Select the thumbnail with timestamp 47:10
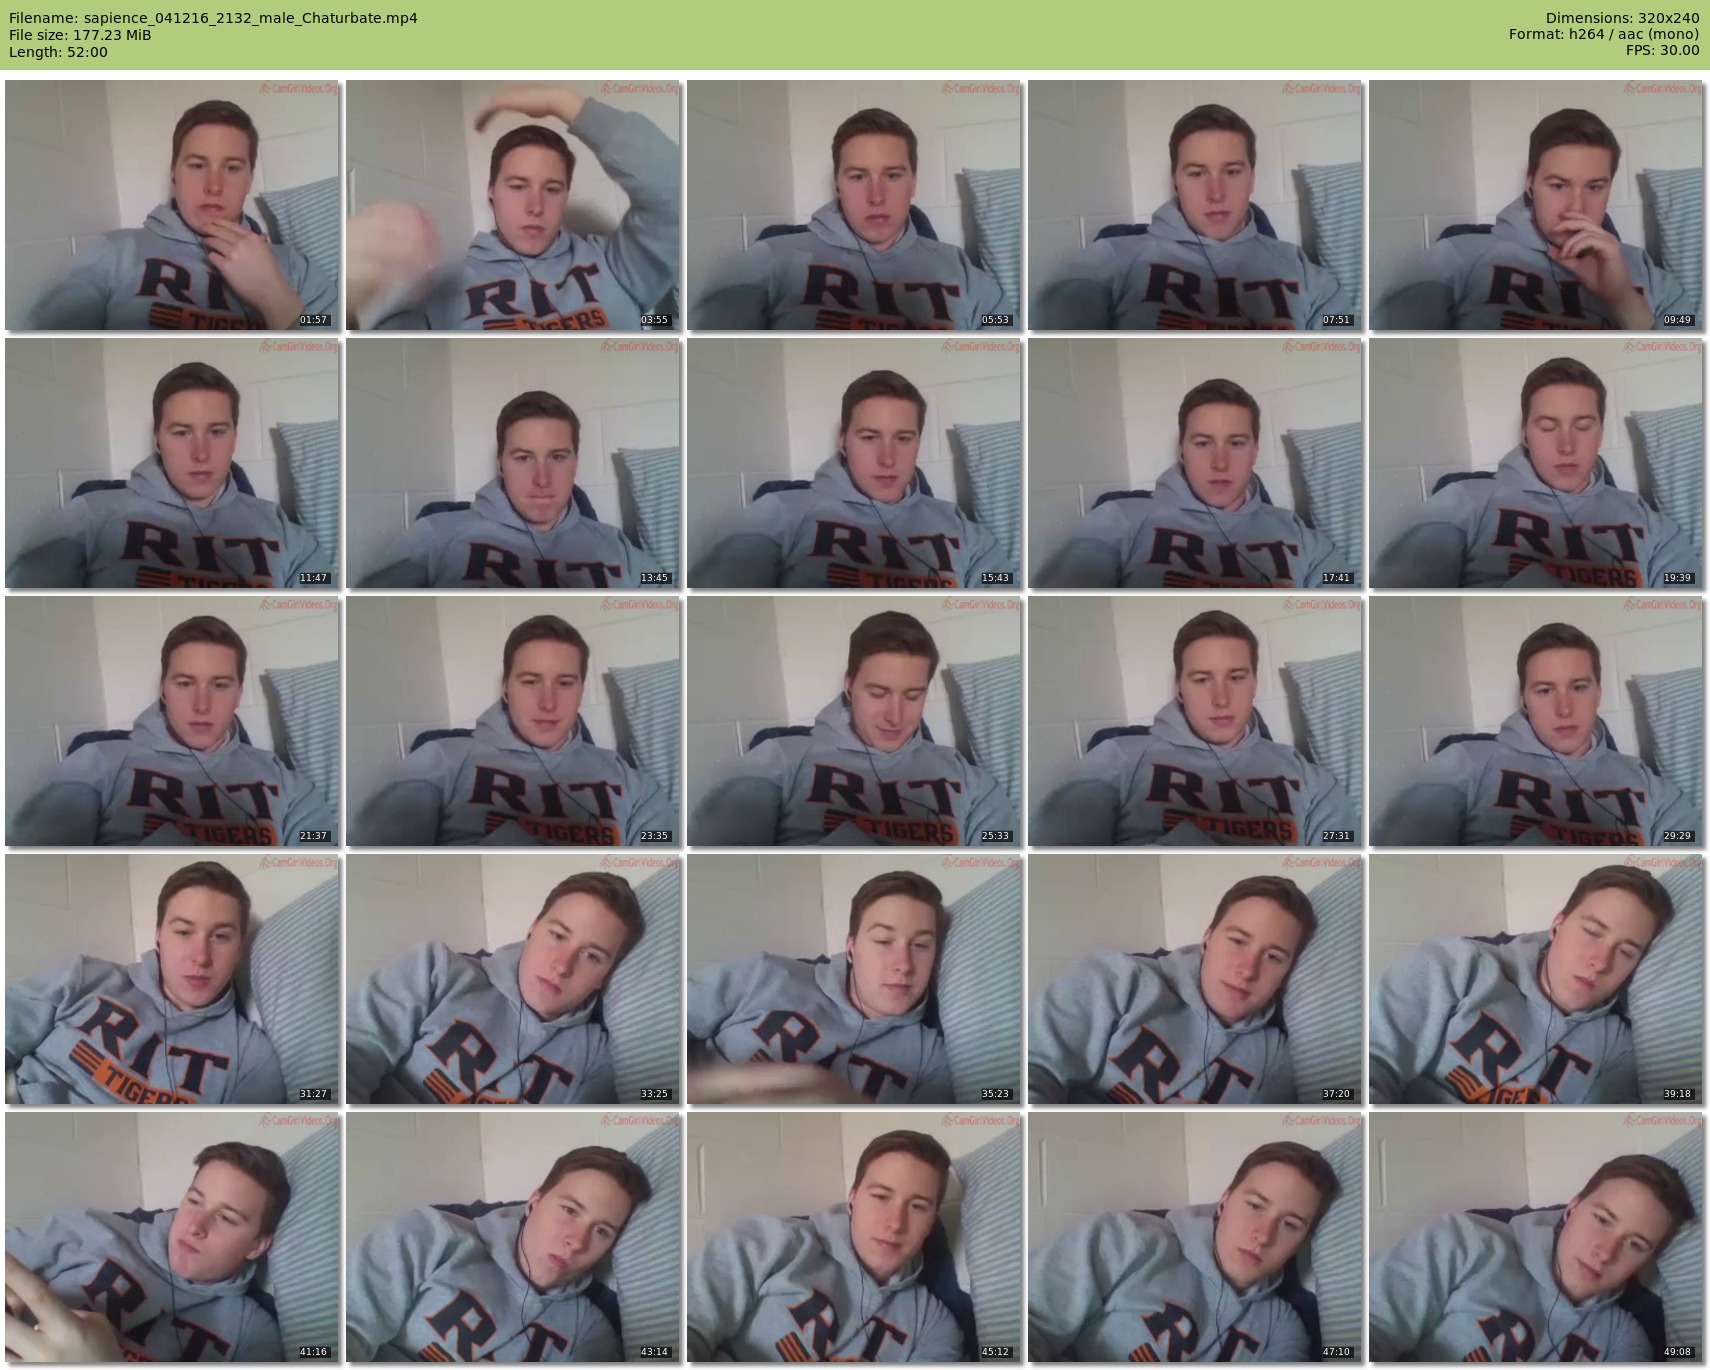 (1195, 1237)
